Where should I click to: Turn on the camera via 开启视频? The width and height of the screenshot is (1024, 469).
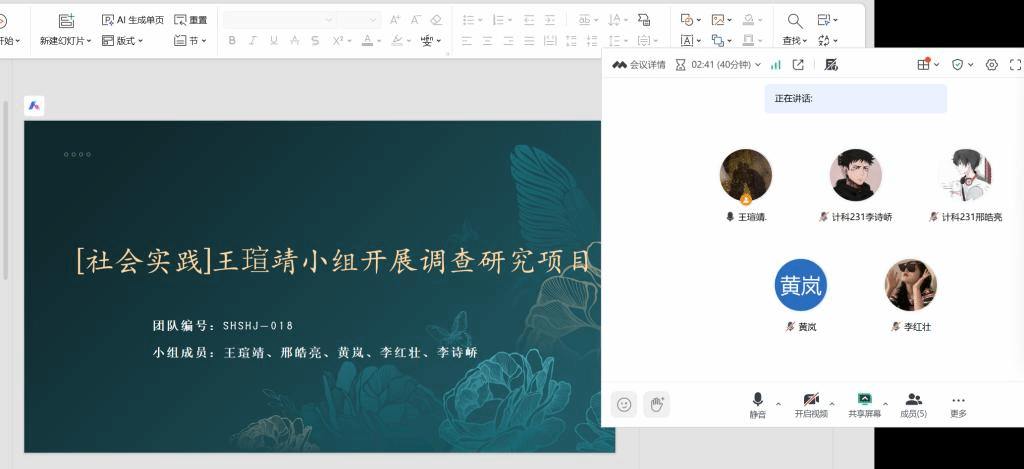pos(811,404)
